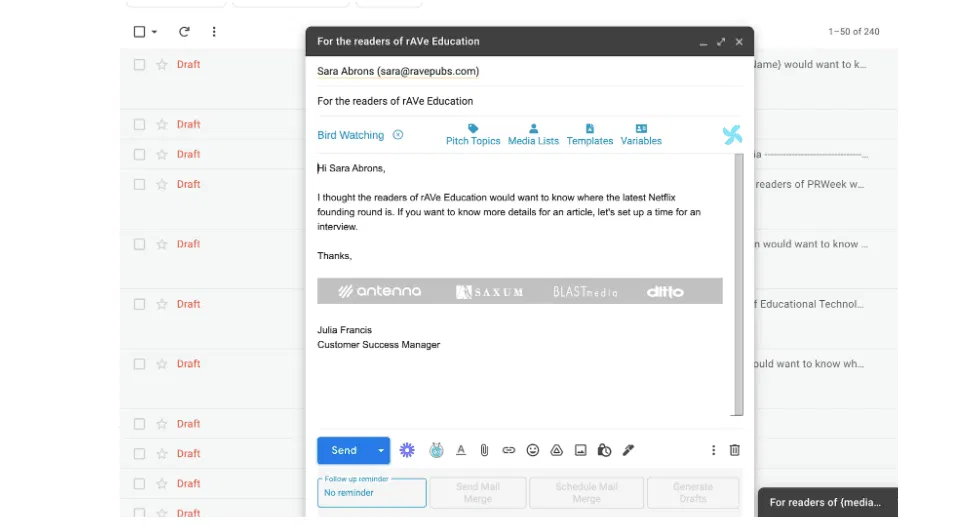Open the Follow up reminder dropdown
The image size is (968, 524).
[372, 493]
